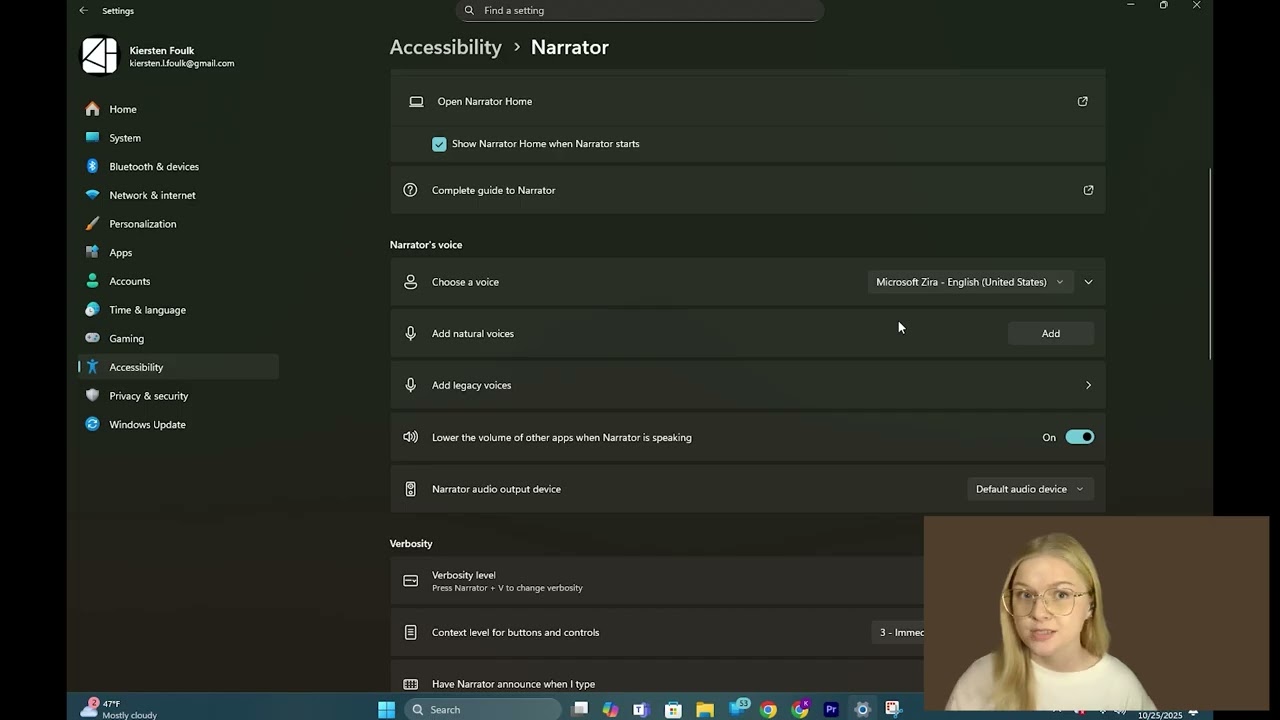The width and height of the screenshot is (1280, 720).
Task: Open Narrator Home external link icon
Action: (x=1082, y=101)
